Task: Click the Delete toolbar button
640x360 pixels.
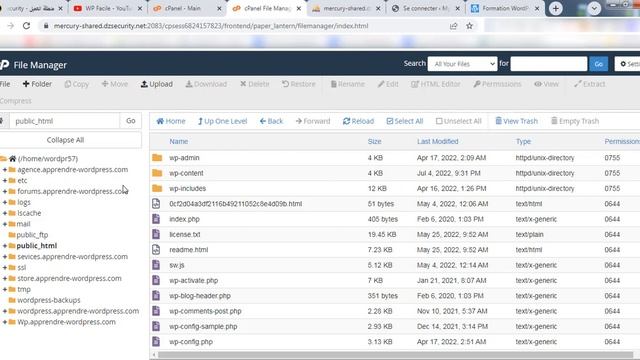Action: (255, 84)
